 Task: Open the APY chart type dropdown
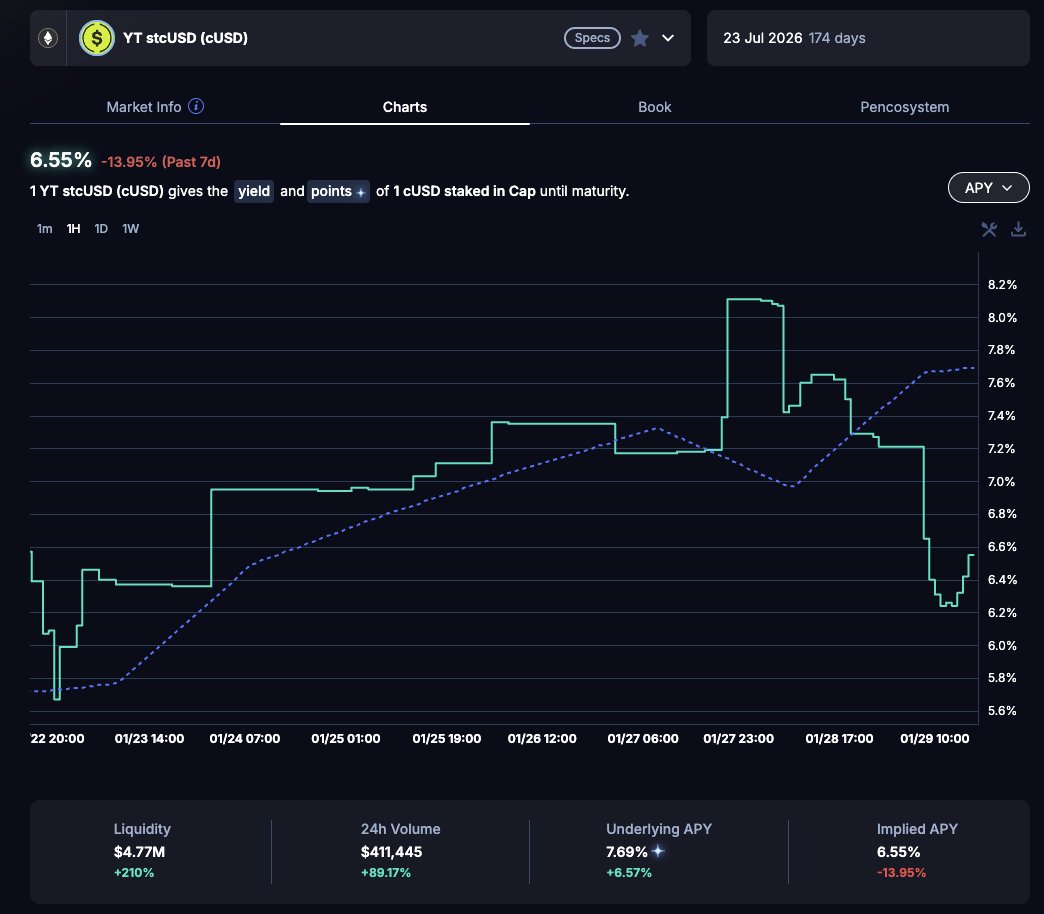987,187
